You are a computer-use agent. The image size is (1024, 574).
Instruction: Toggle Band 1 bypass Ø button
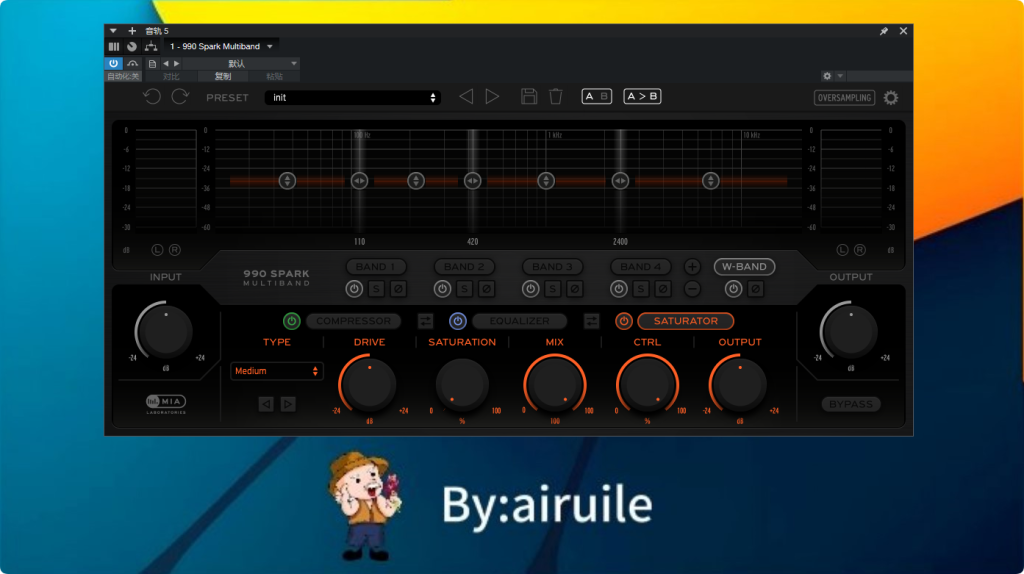(x=398, y=288)
